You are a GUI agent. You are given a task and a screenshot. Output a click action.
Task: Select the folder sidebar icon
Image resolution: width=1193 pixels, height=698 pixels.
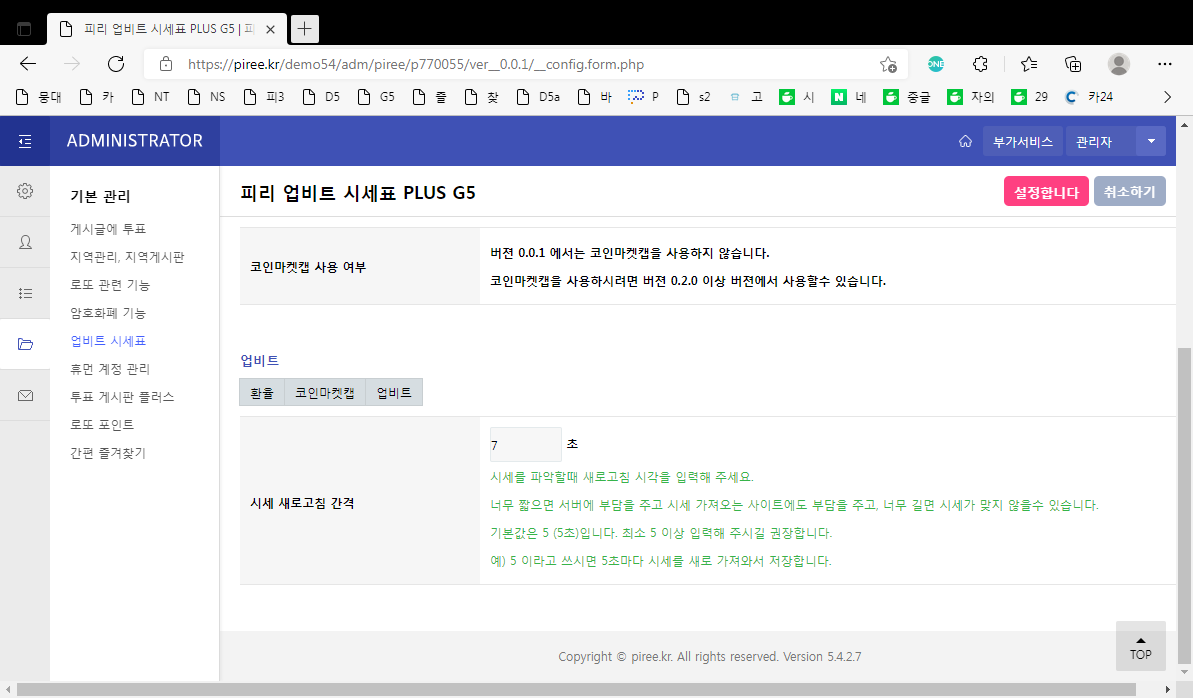point(25,344)
